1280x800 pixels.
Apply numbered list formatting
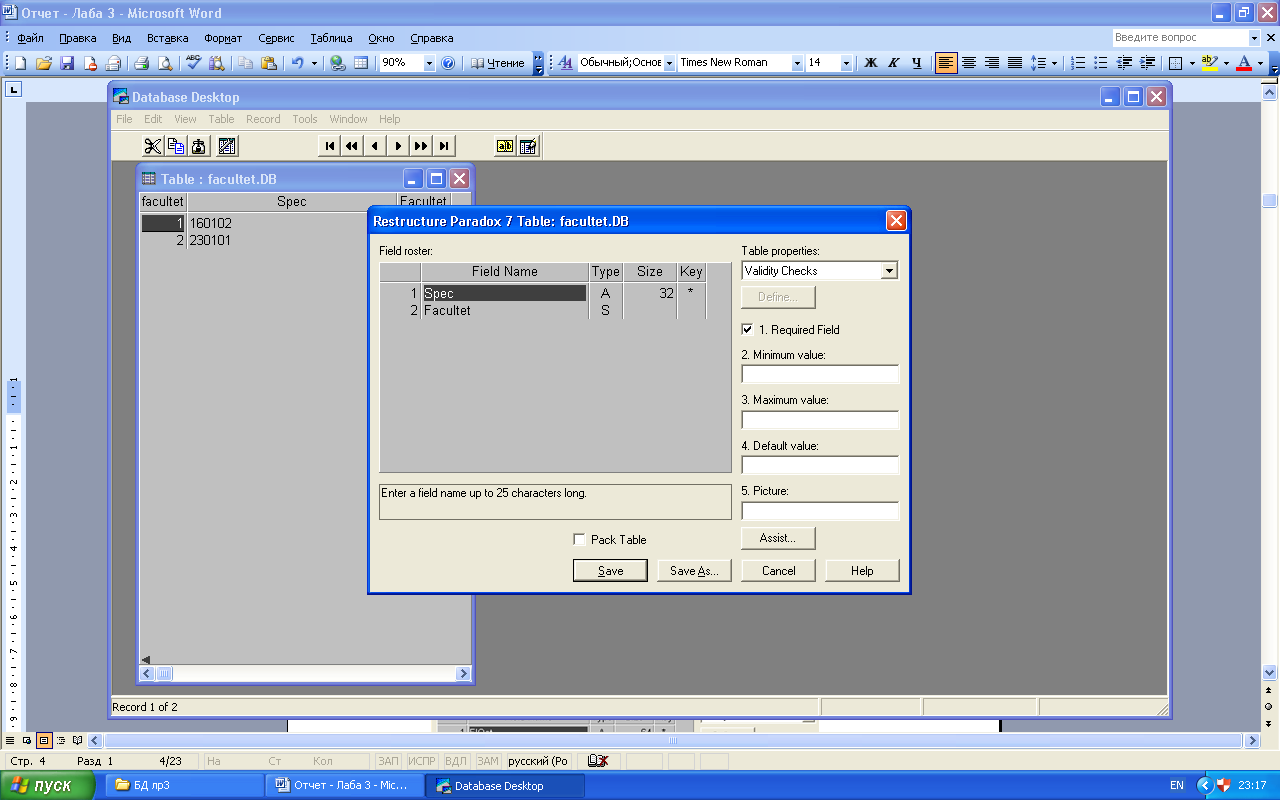[1078, 63]
